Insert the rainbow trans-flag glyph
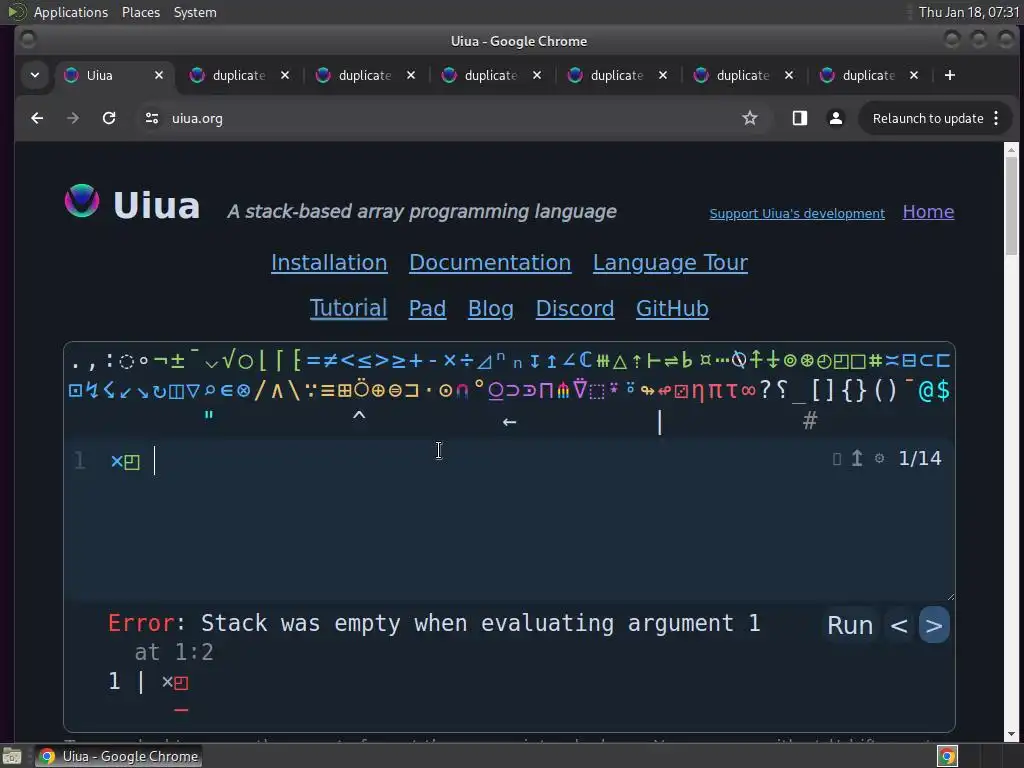The image size is (1024, 768). [x=563, y=391]
